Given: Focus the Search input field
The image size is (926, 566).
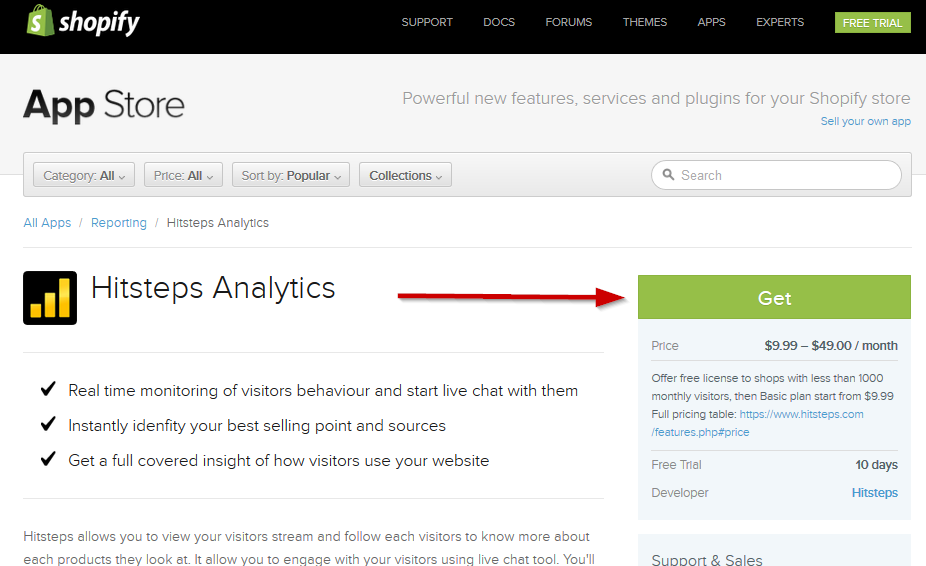Looking at the screenshot, I should [x=776, y=175].
